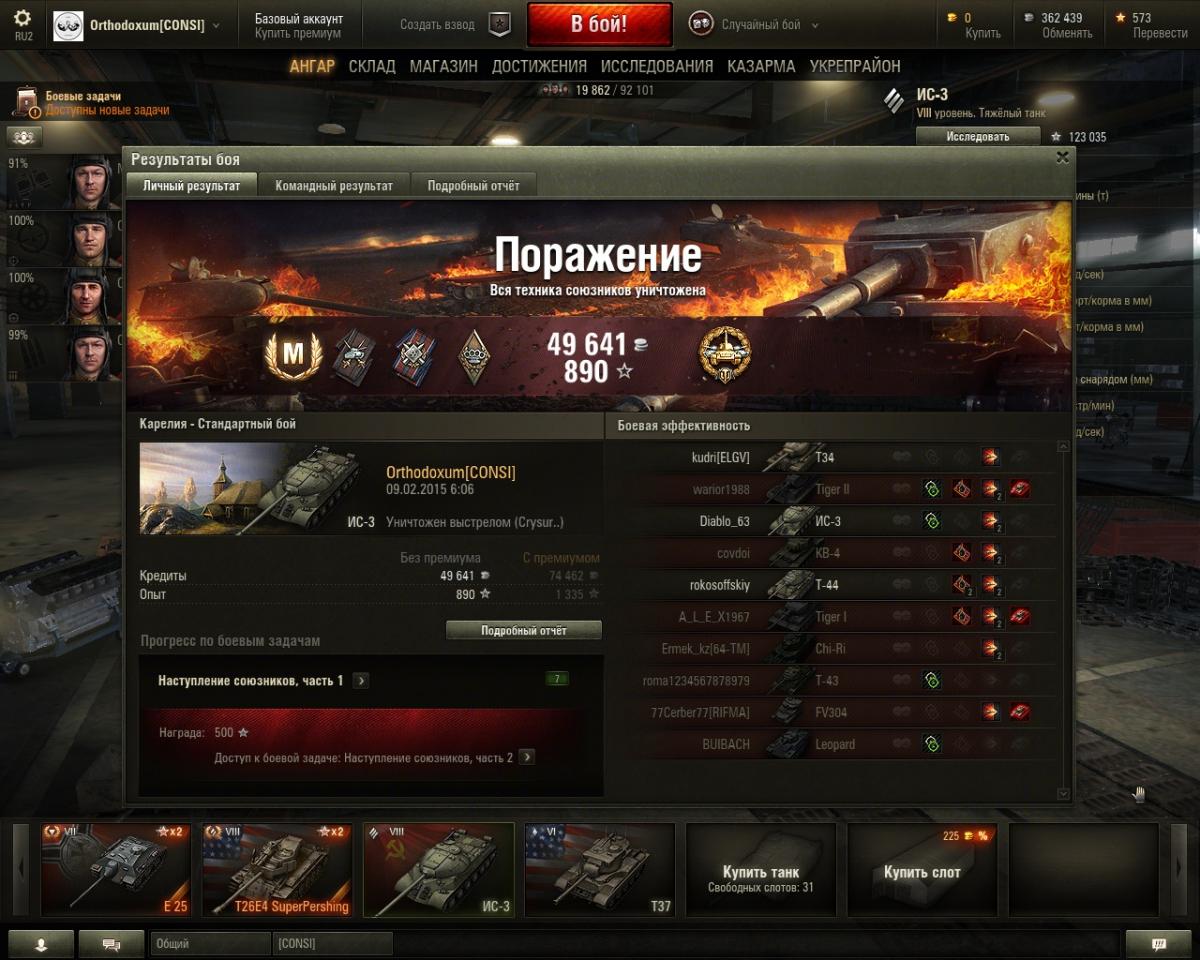Expand the Случайный бой battle type dropdown
Viewport: 1200px width, 960px height.
pyautogui.click(x=815, y=25)
